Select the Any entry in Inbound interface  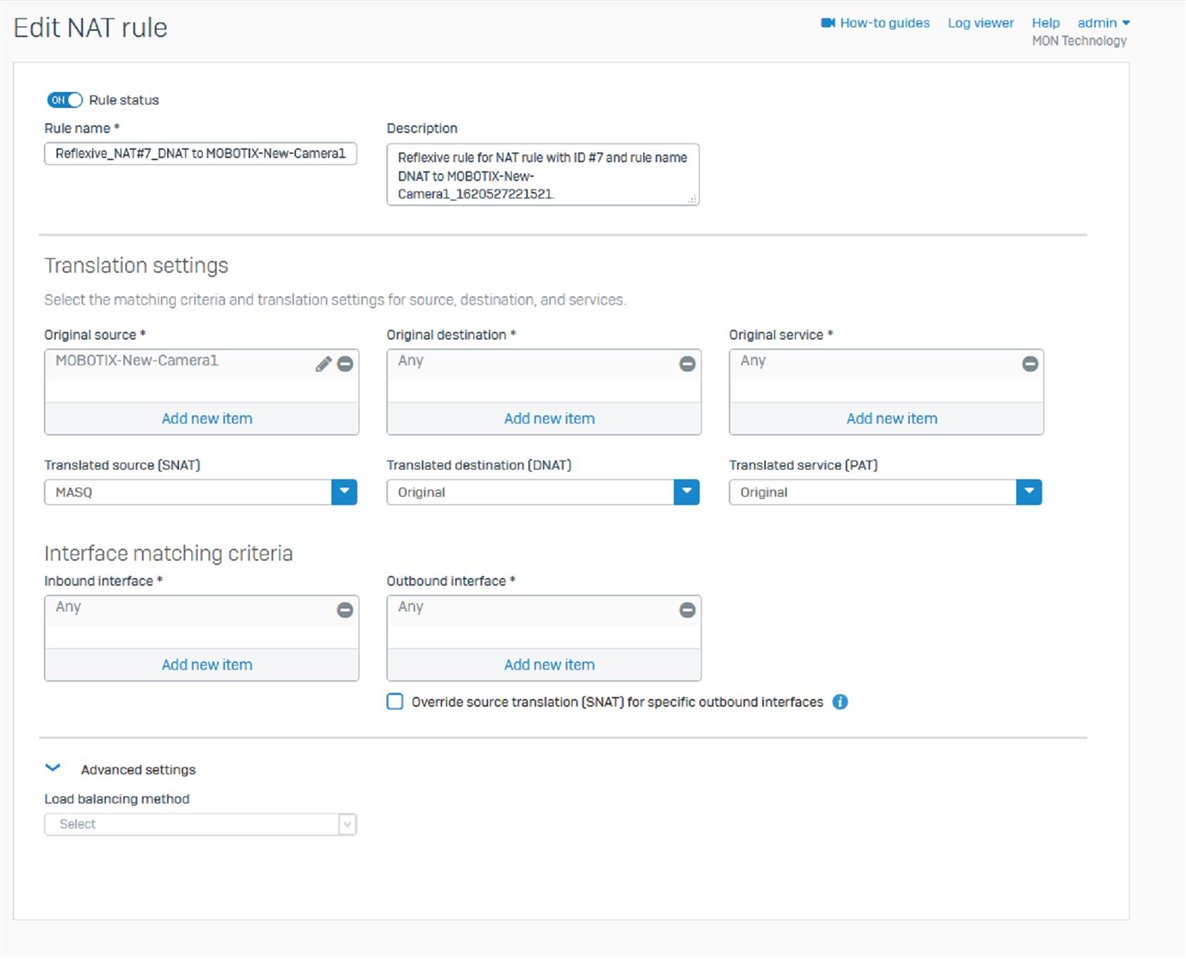point(68,607)
